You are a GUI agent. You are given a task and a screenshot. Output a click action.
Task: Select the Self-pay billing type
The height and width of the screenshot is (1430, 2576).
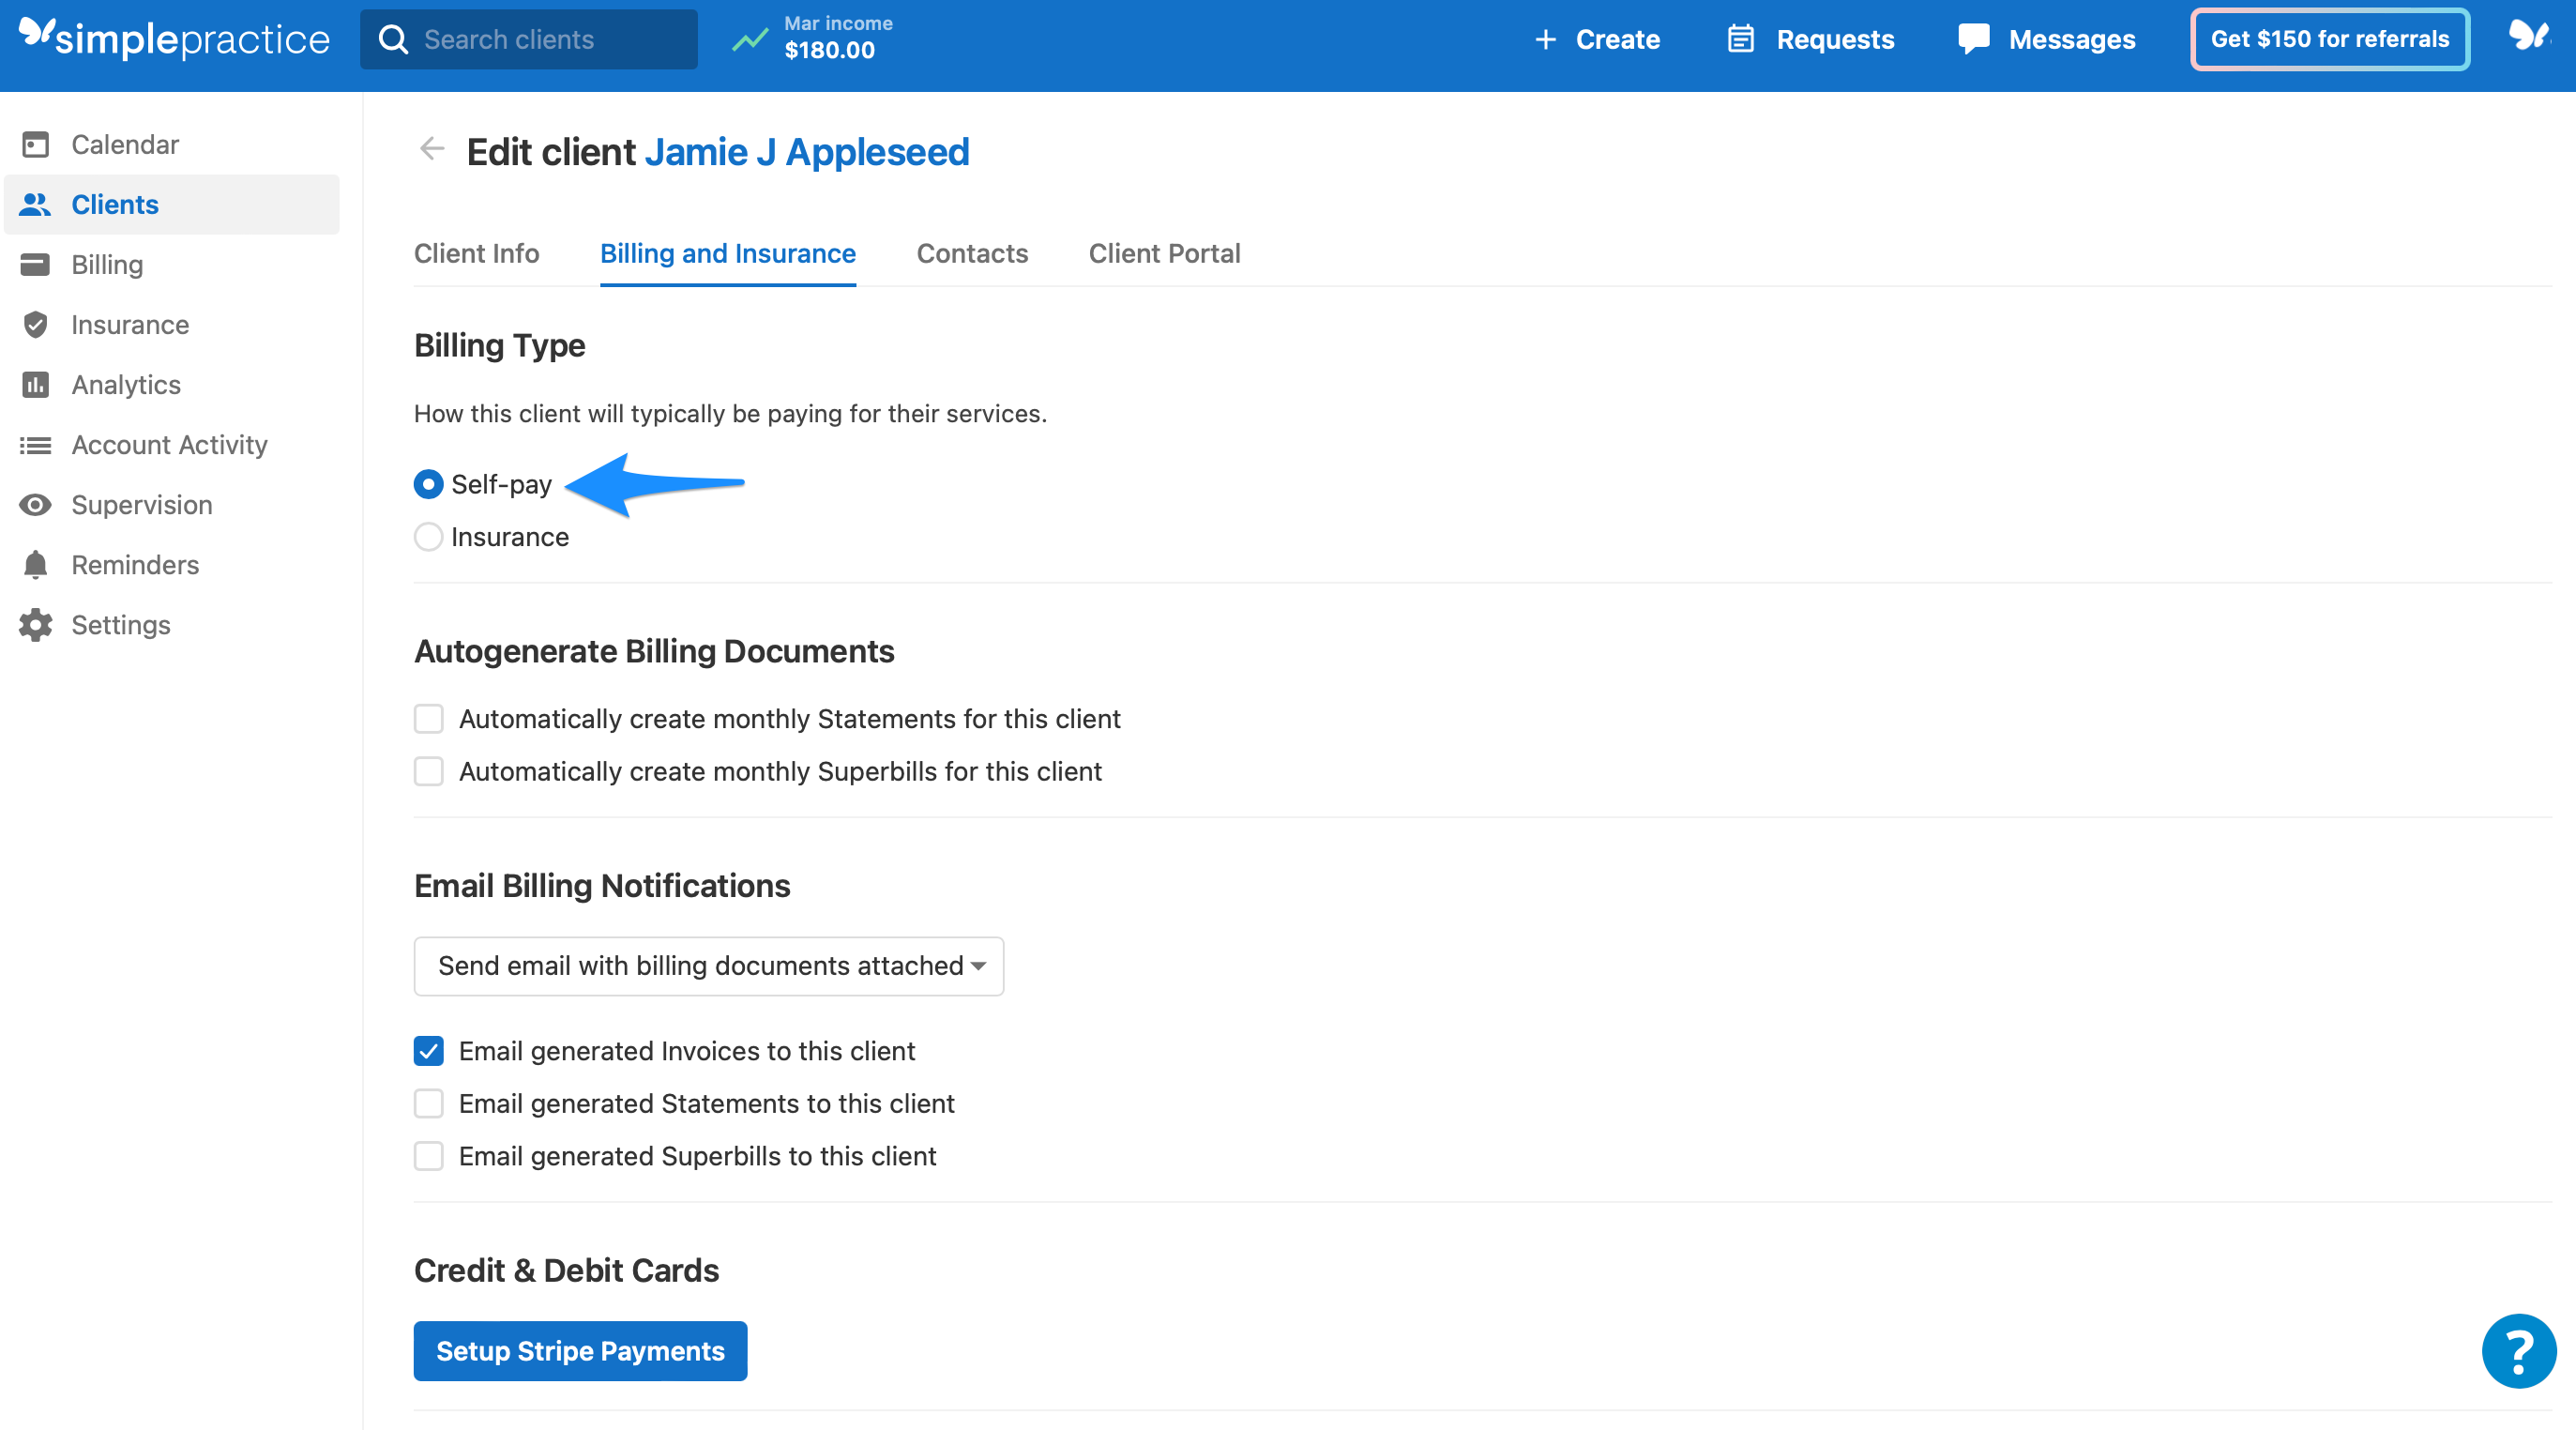coord(429,485)
